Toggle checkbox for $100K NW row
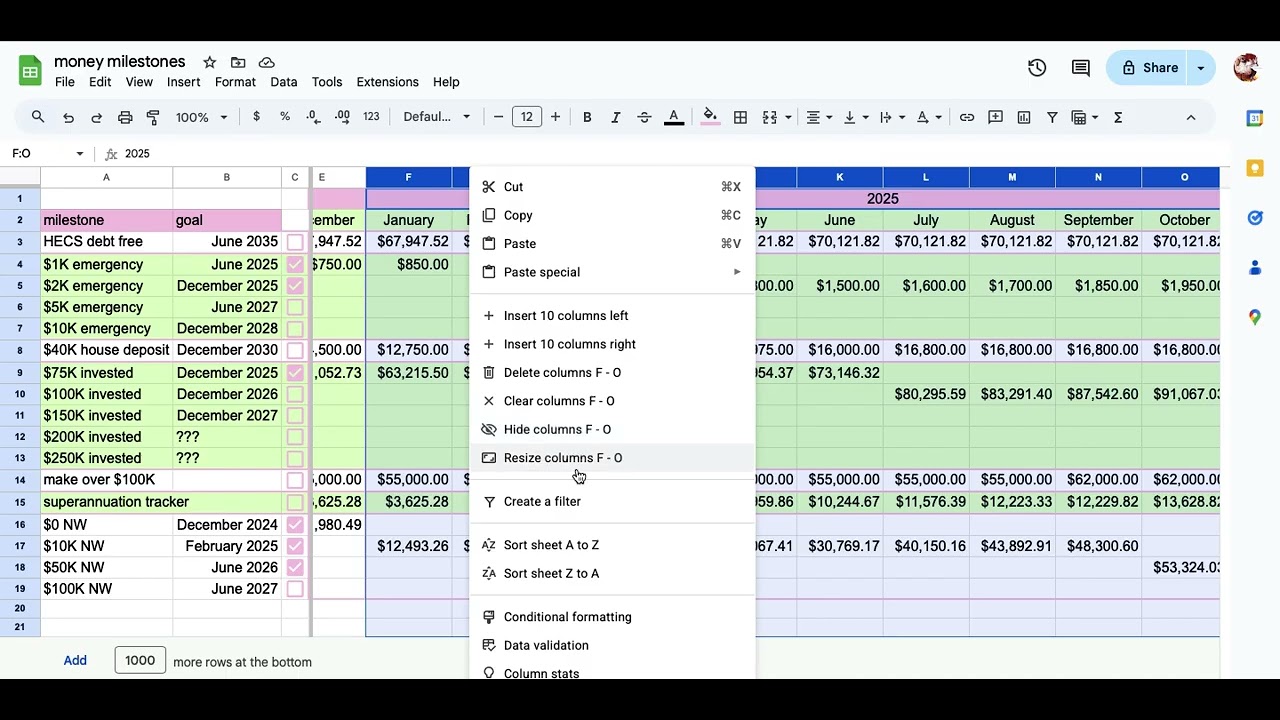Viewport: 1280px width, 720px height. (295, 589)
